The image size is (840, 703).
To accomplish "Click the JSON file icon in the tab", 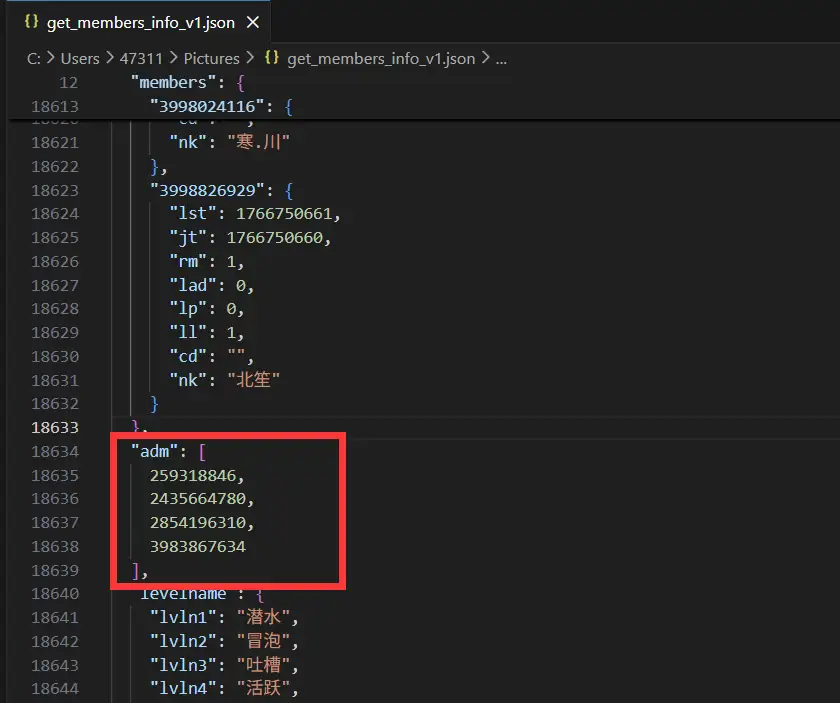I will [x=31, y=23].
